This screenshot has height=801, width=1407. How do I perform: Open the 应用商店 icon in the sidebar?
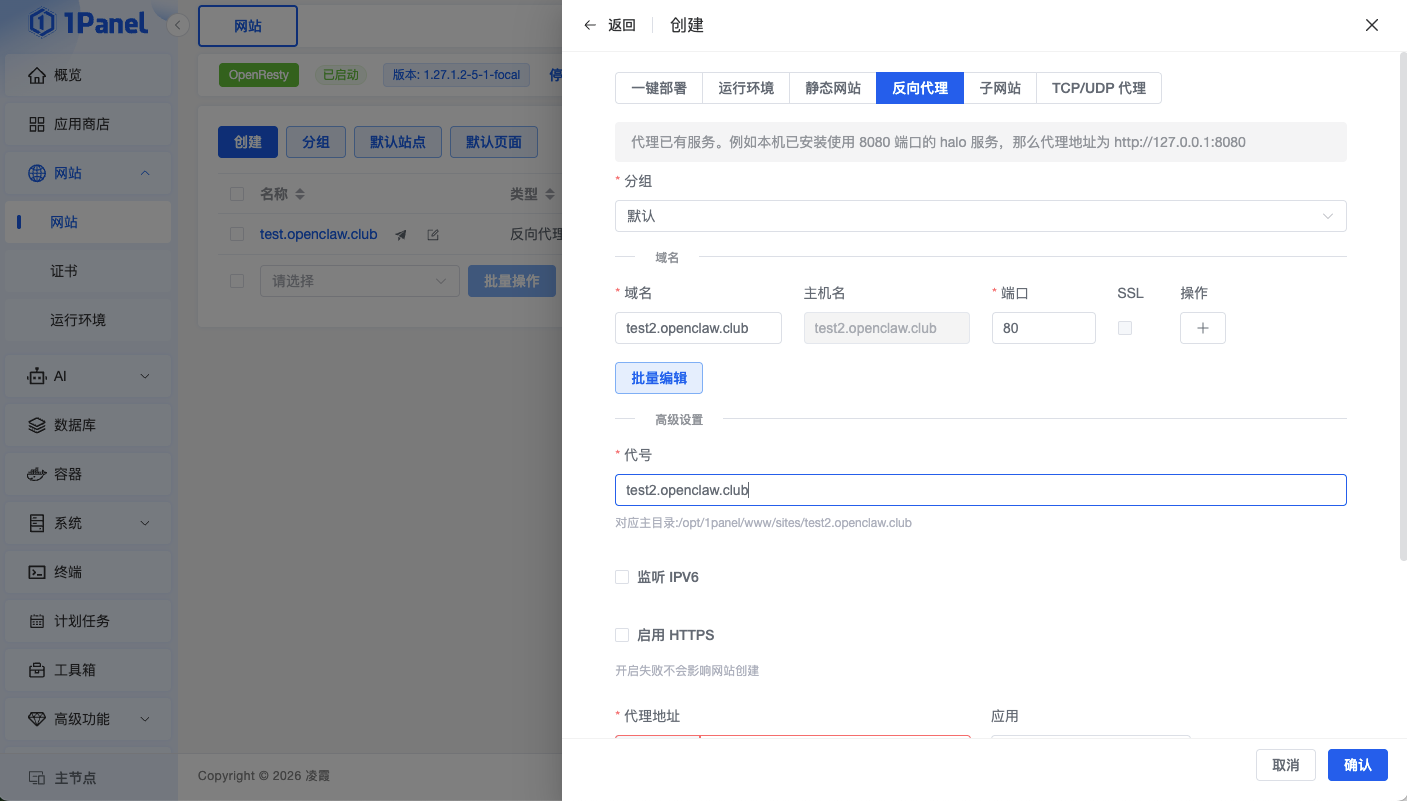coord(37,125)
